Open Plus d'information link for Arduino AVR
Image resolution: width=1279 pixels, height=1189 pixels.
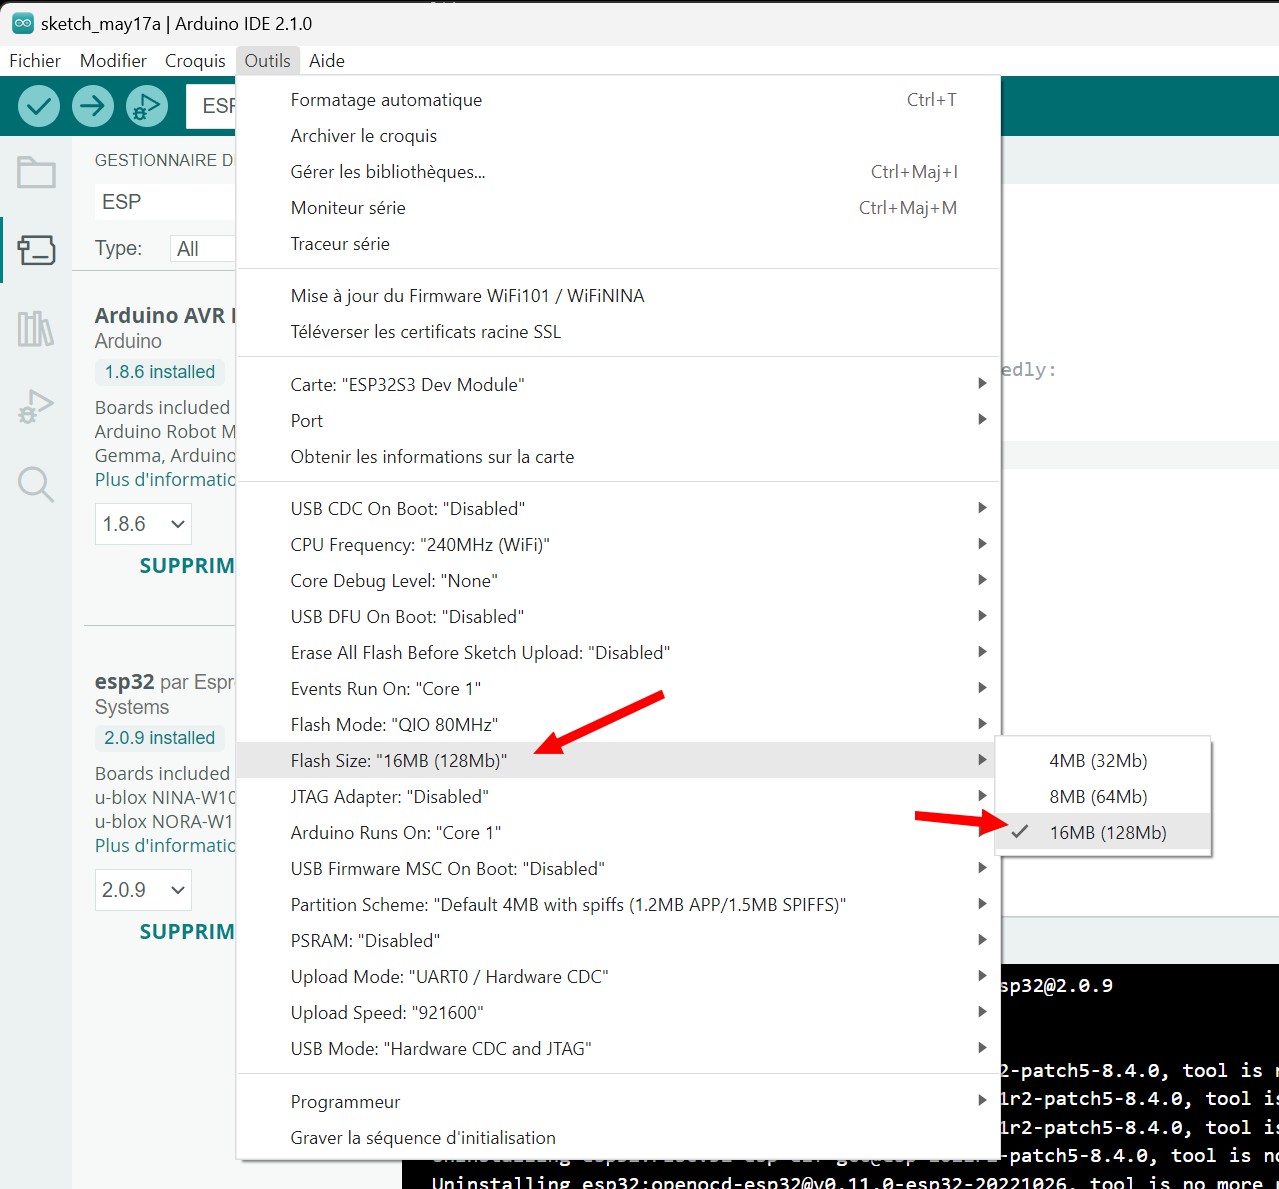coord(165,480)
